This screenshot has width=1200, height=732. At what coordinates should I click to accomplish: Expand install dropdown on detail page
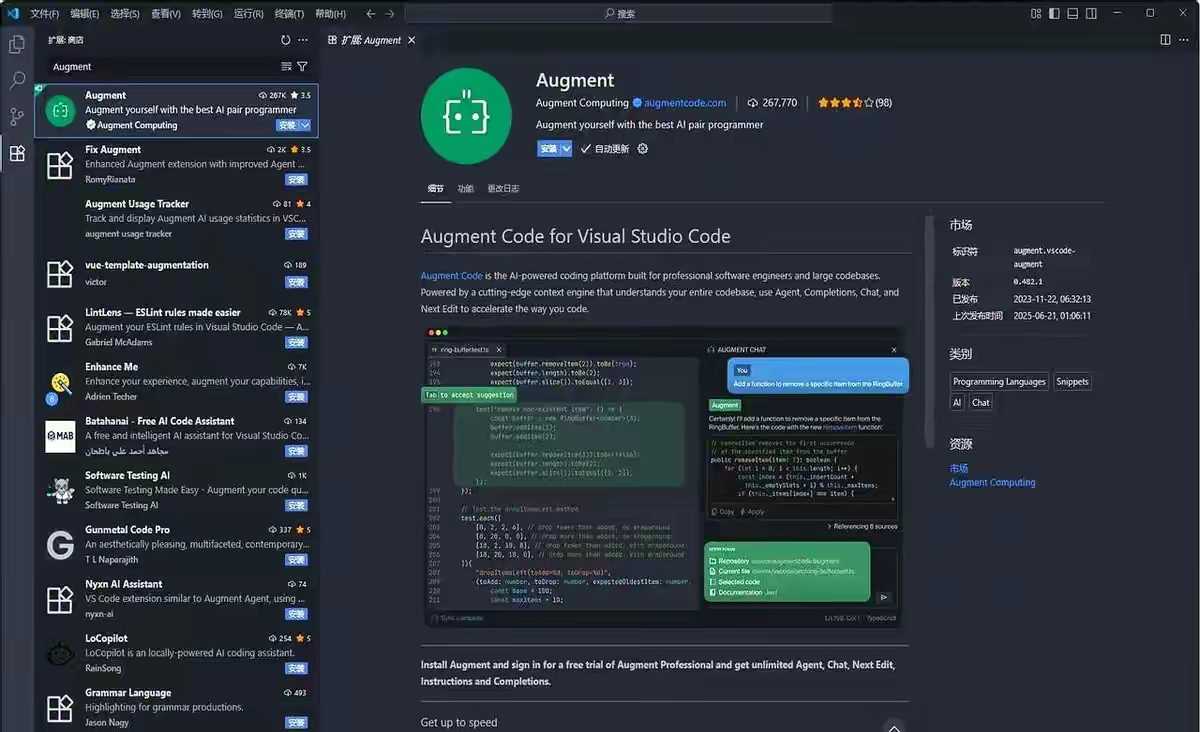[566, 149]
